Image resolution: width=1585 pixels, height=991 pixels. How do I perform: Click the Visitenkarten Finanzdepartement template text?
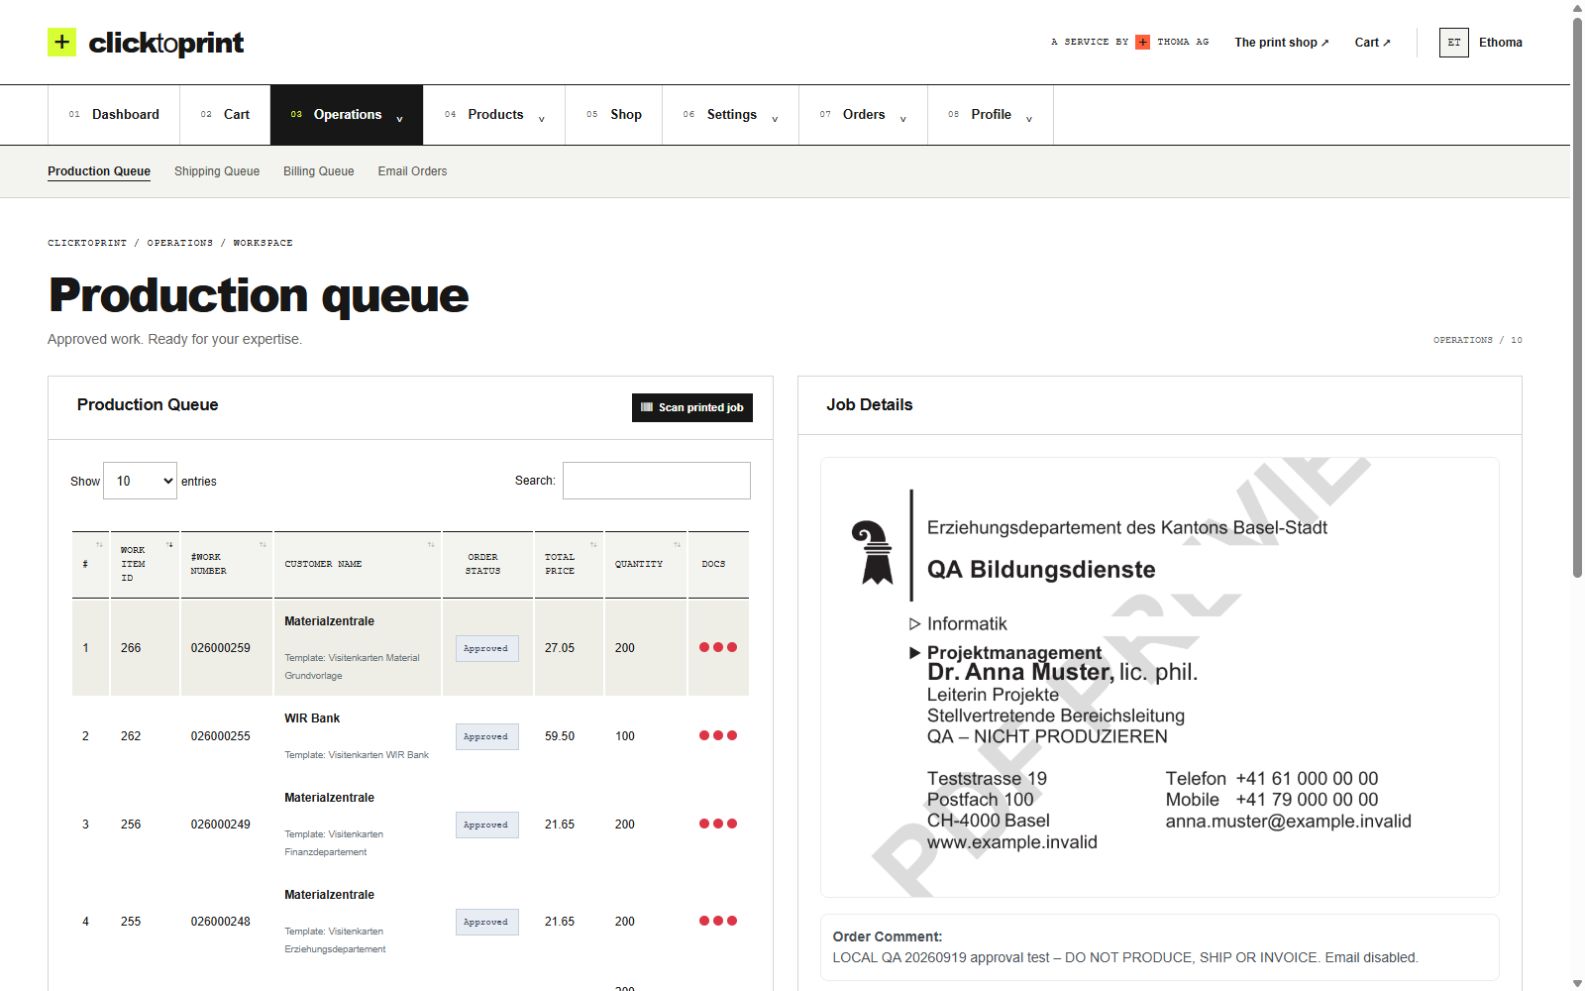pos(334,843)
